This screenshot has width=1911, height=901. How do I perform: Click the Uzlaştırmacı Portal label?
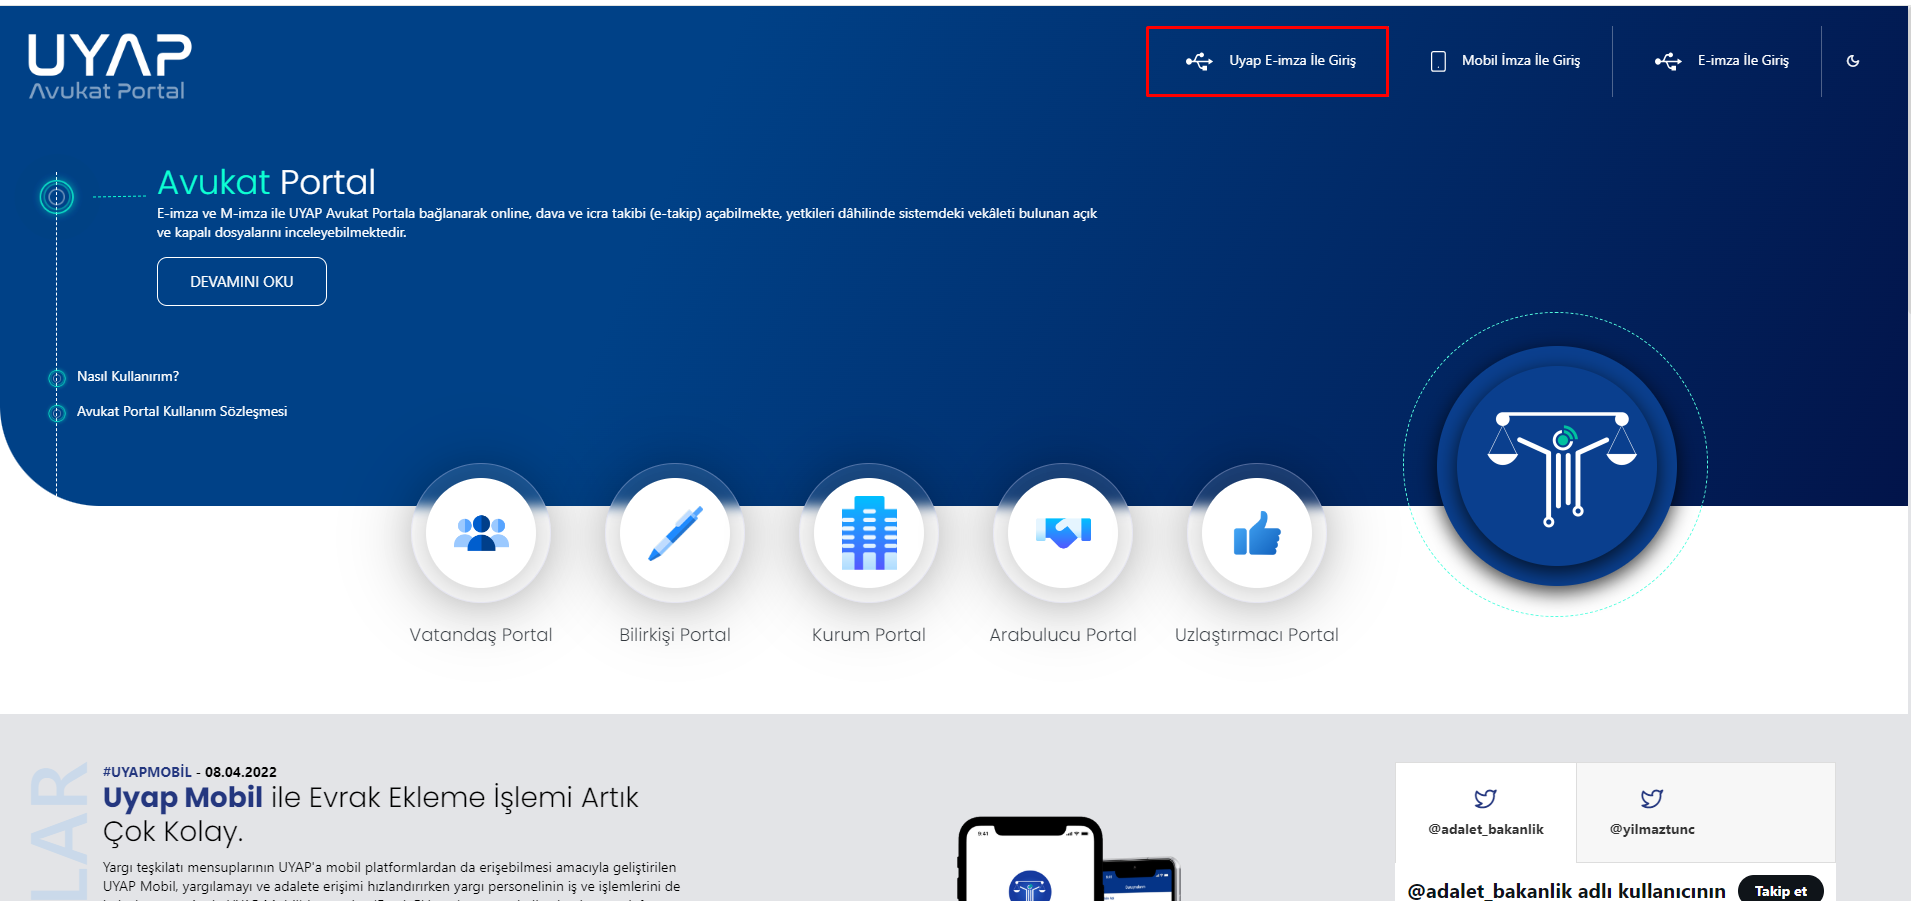click(x=1257, y=635)
